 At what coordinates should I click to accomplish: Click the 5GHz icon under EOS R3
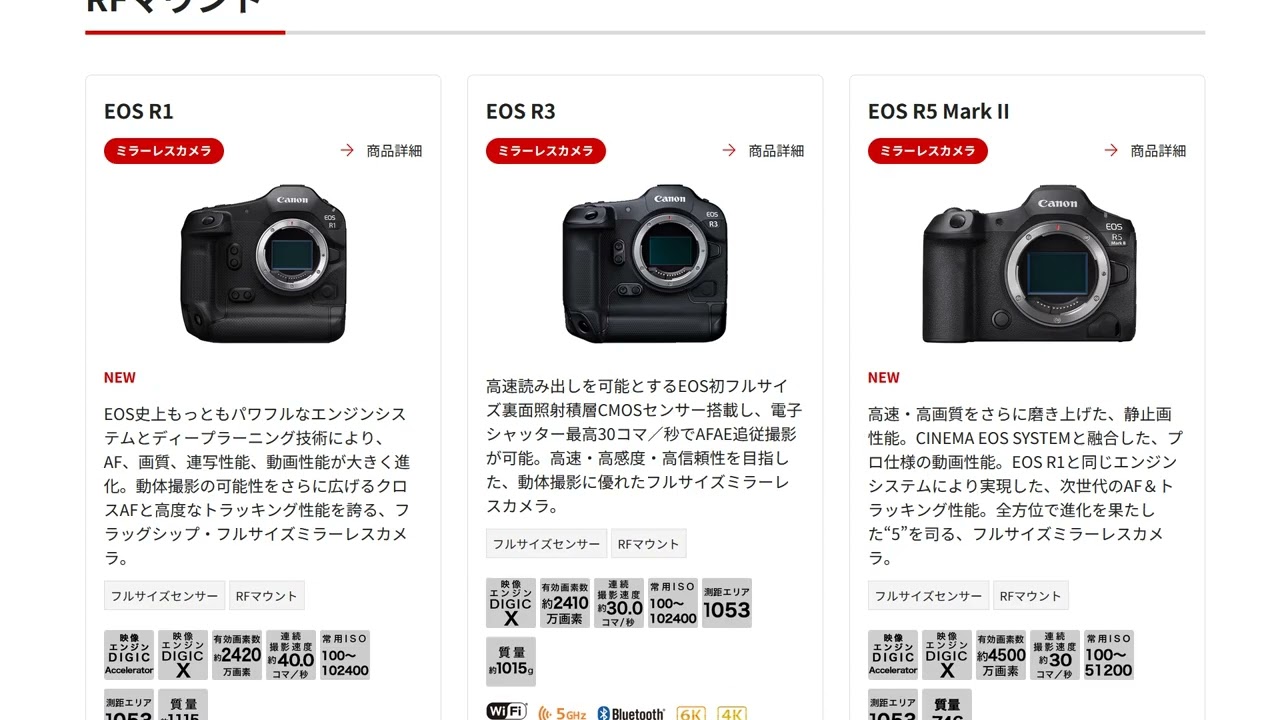tap(562, 713)
